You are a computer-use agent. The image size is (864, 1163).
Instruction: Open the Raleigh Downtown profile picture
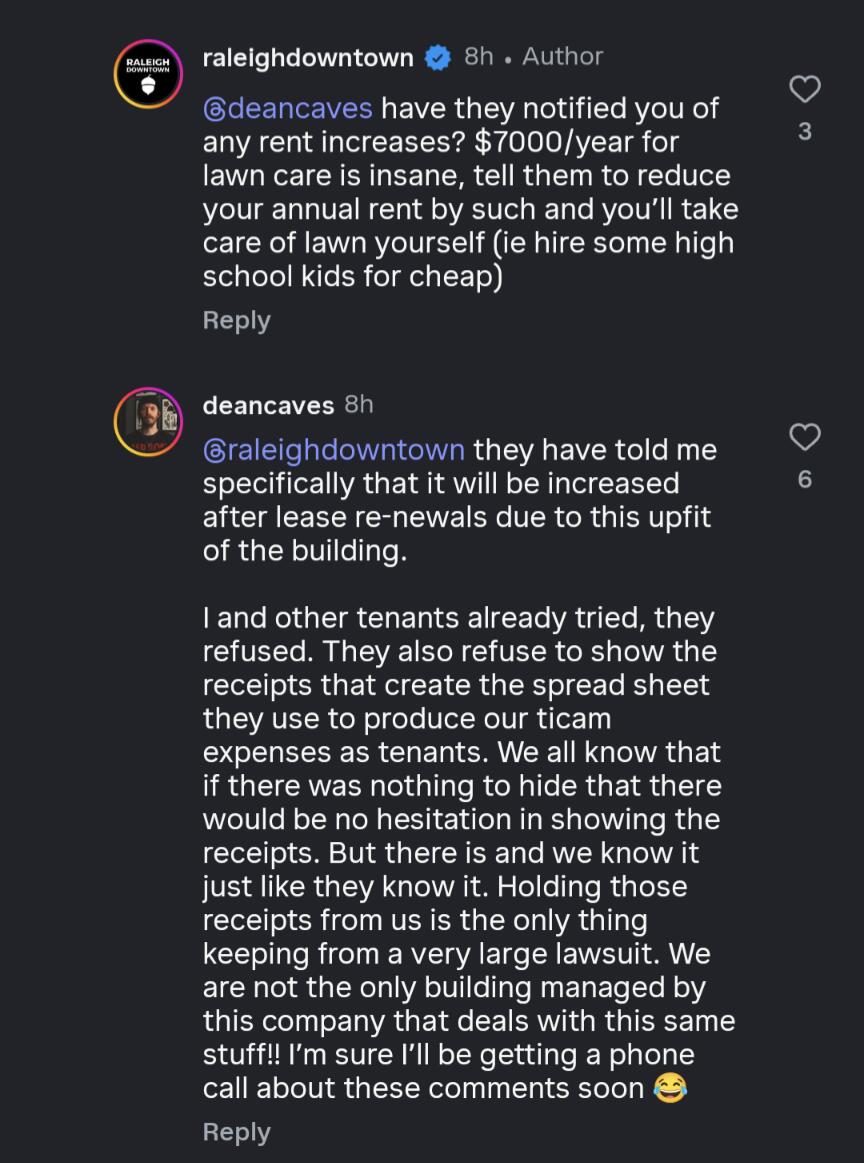pos(148,73)
